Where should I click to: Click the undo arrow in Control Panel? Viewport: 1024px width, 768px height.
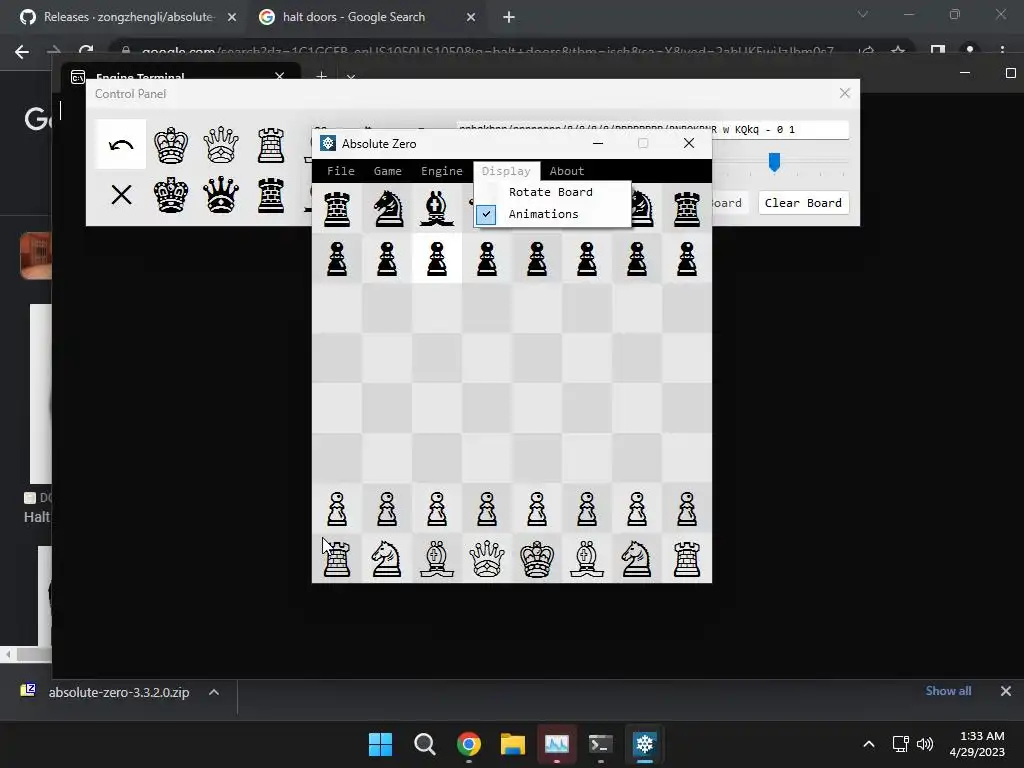tap(121, 145)
